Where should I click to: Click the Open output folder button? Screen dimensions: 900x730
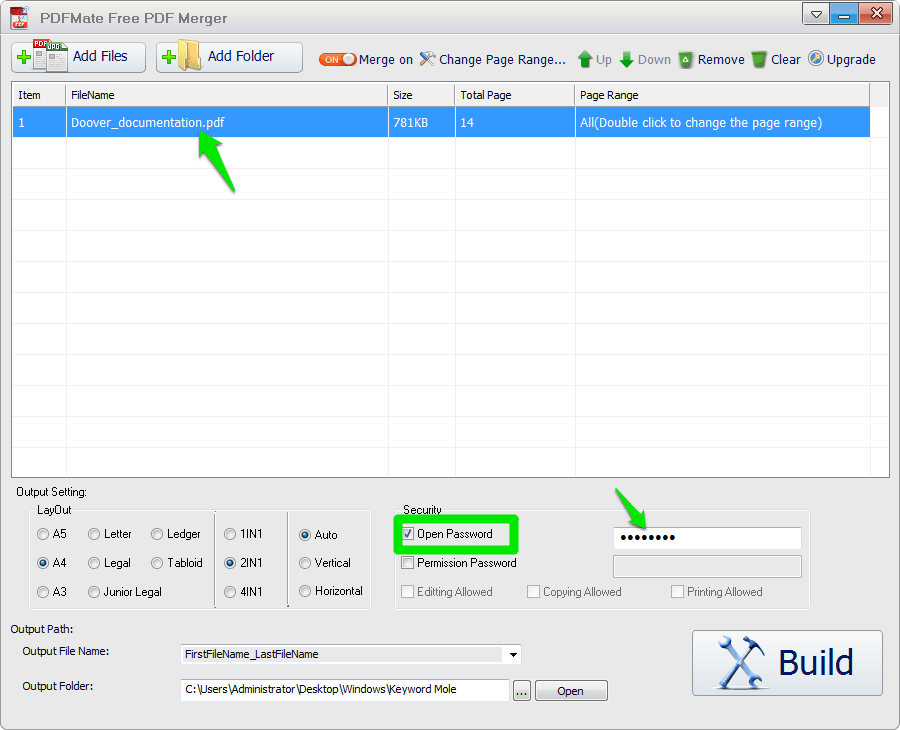click(x=571, y=691)
